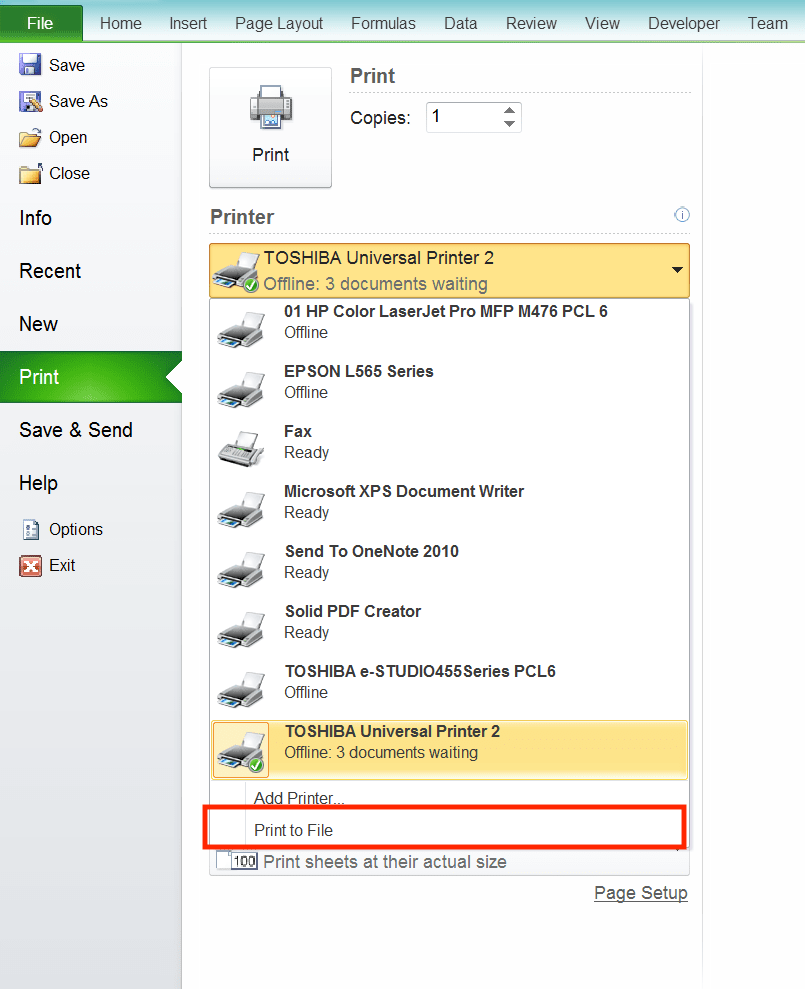Open the Team tab
Viewport: 805px width, 989px height.
coord(768,23)
